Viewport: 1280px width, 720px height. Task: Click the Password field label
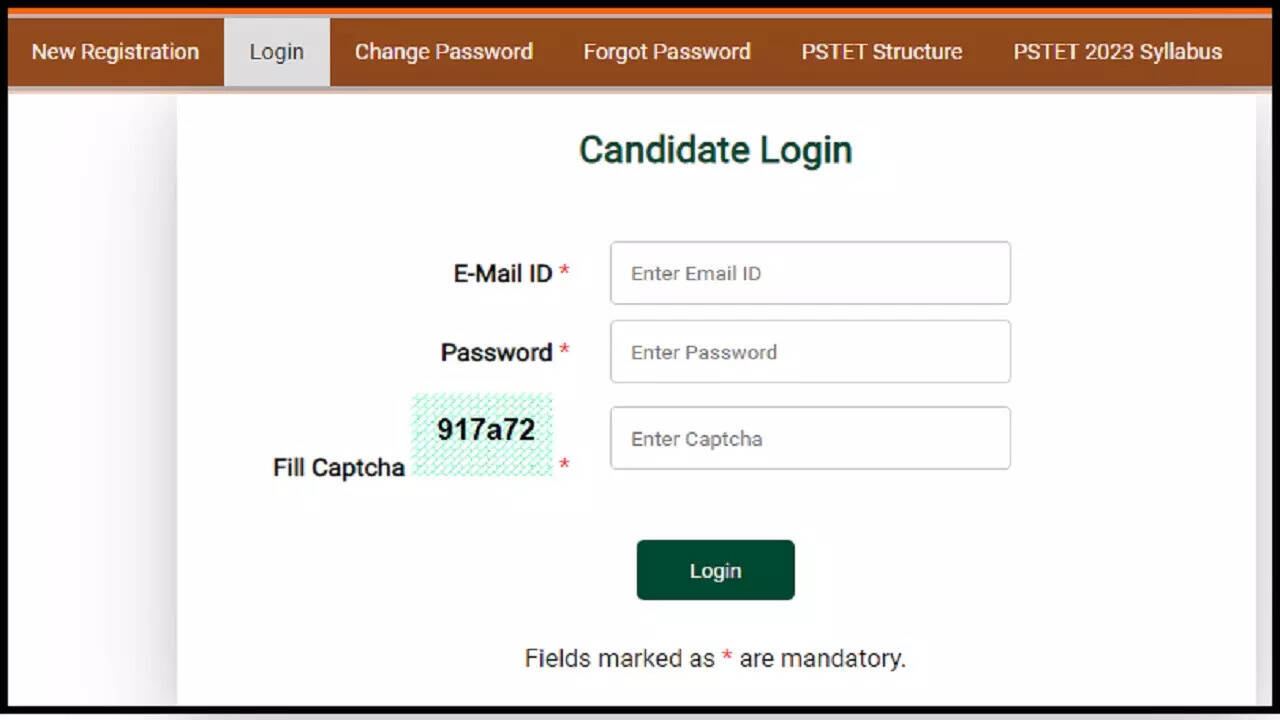[496, 352]
